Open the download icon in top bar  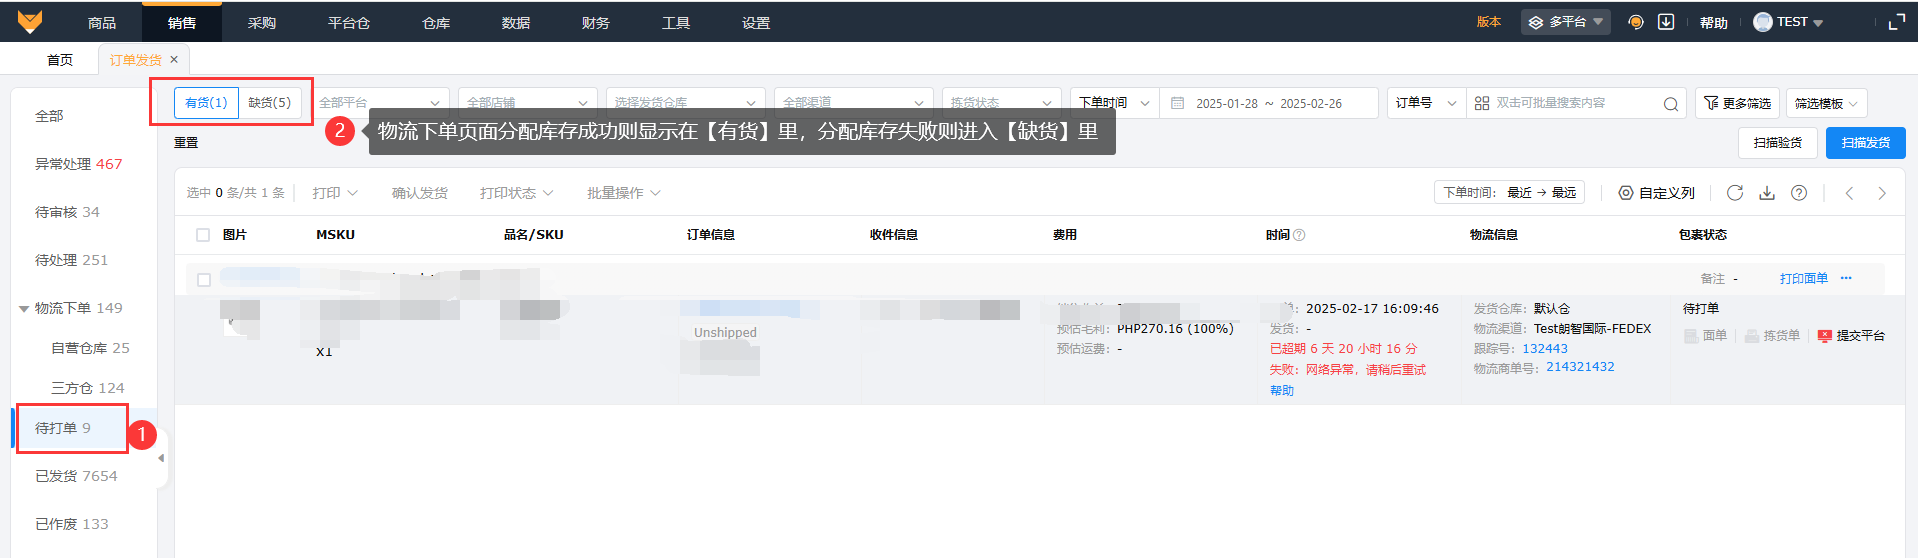pos(1666,22)
